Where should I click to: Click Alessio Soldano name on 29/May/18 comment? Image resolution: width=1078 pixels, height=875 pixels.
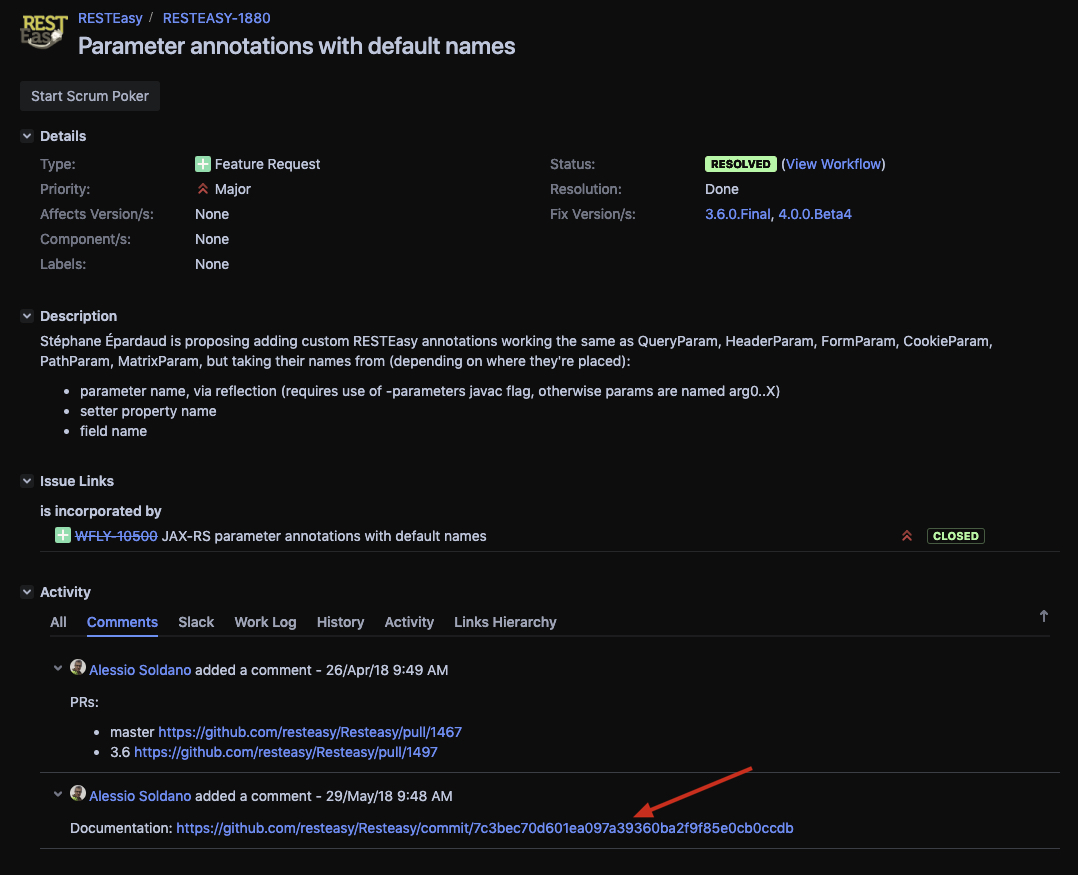(x=140, y=796)
